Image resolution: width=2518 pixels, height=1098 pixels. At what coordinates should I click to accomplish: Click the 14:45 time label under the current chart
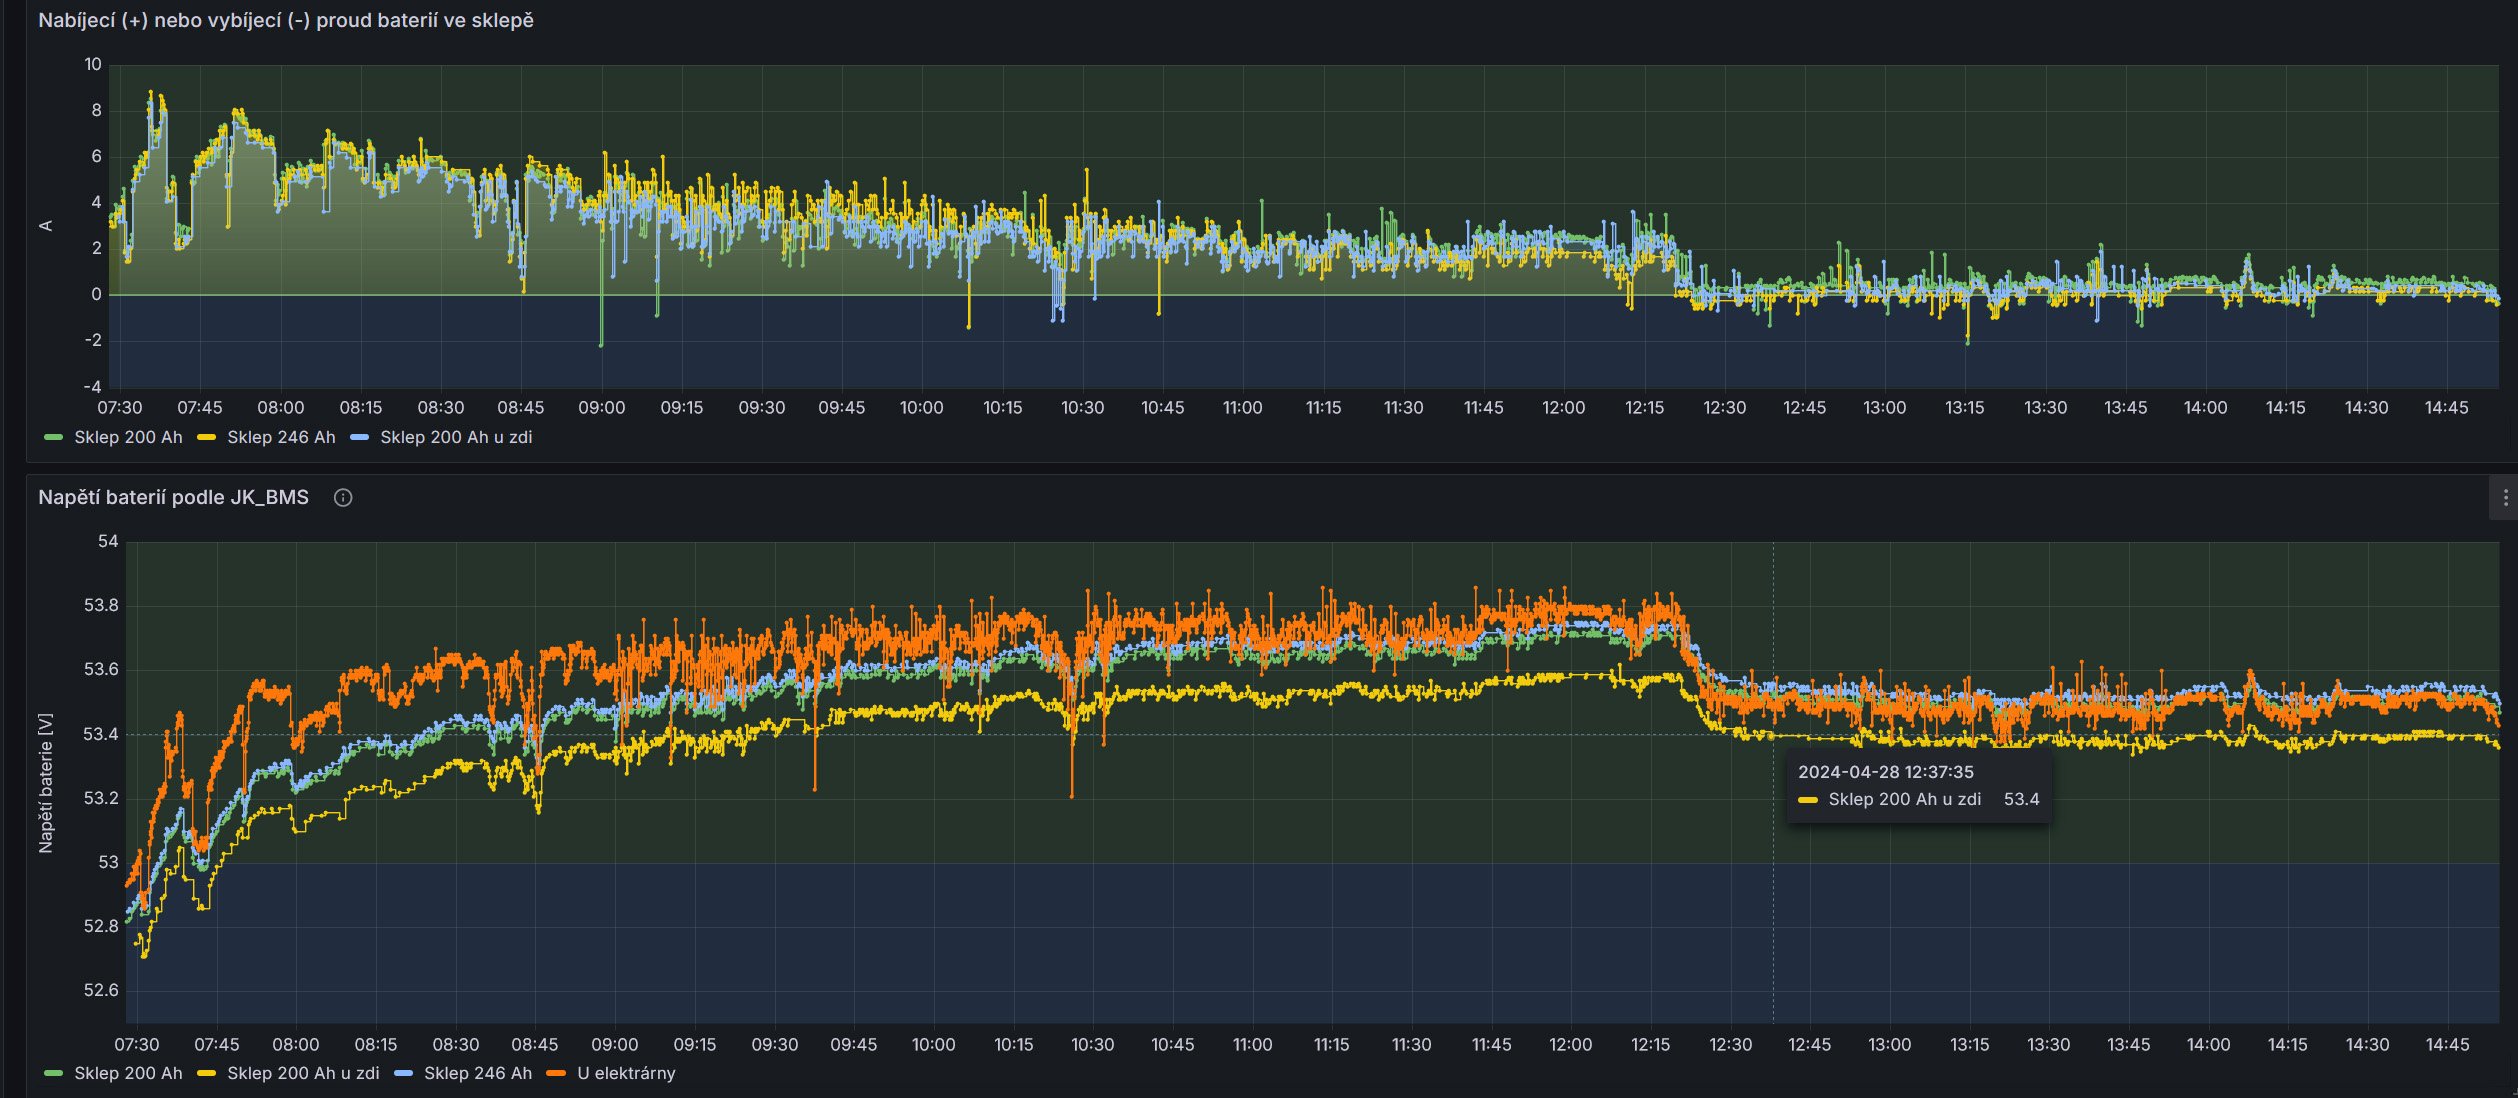[x=2446, y=408]
